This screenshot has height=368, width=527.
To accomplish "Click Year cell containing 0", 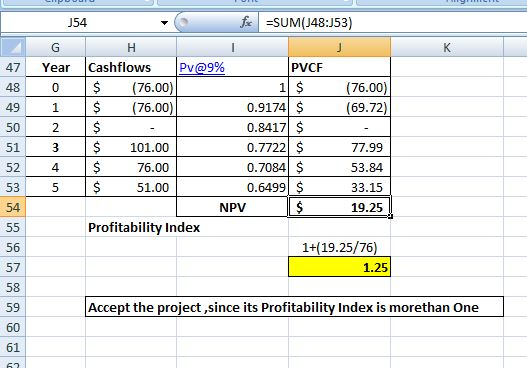I will (x=55, y=87).
